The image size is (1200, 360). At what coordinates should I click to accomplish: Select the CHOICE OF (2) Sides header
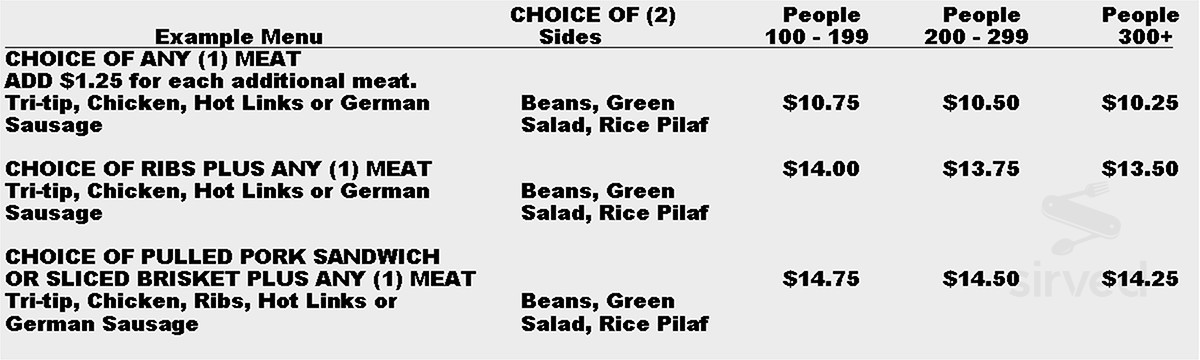pyautogui.click(x=570, y=26)
